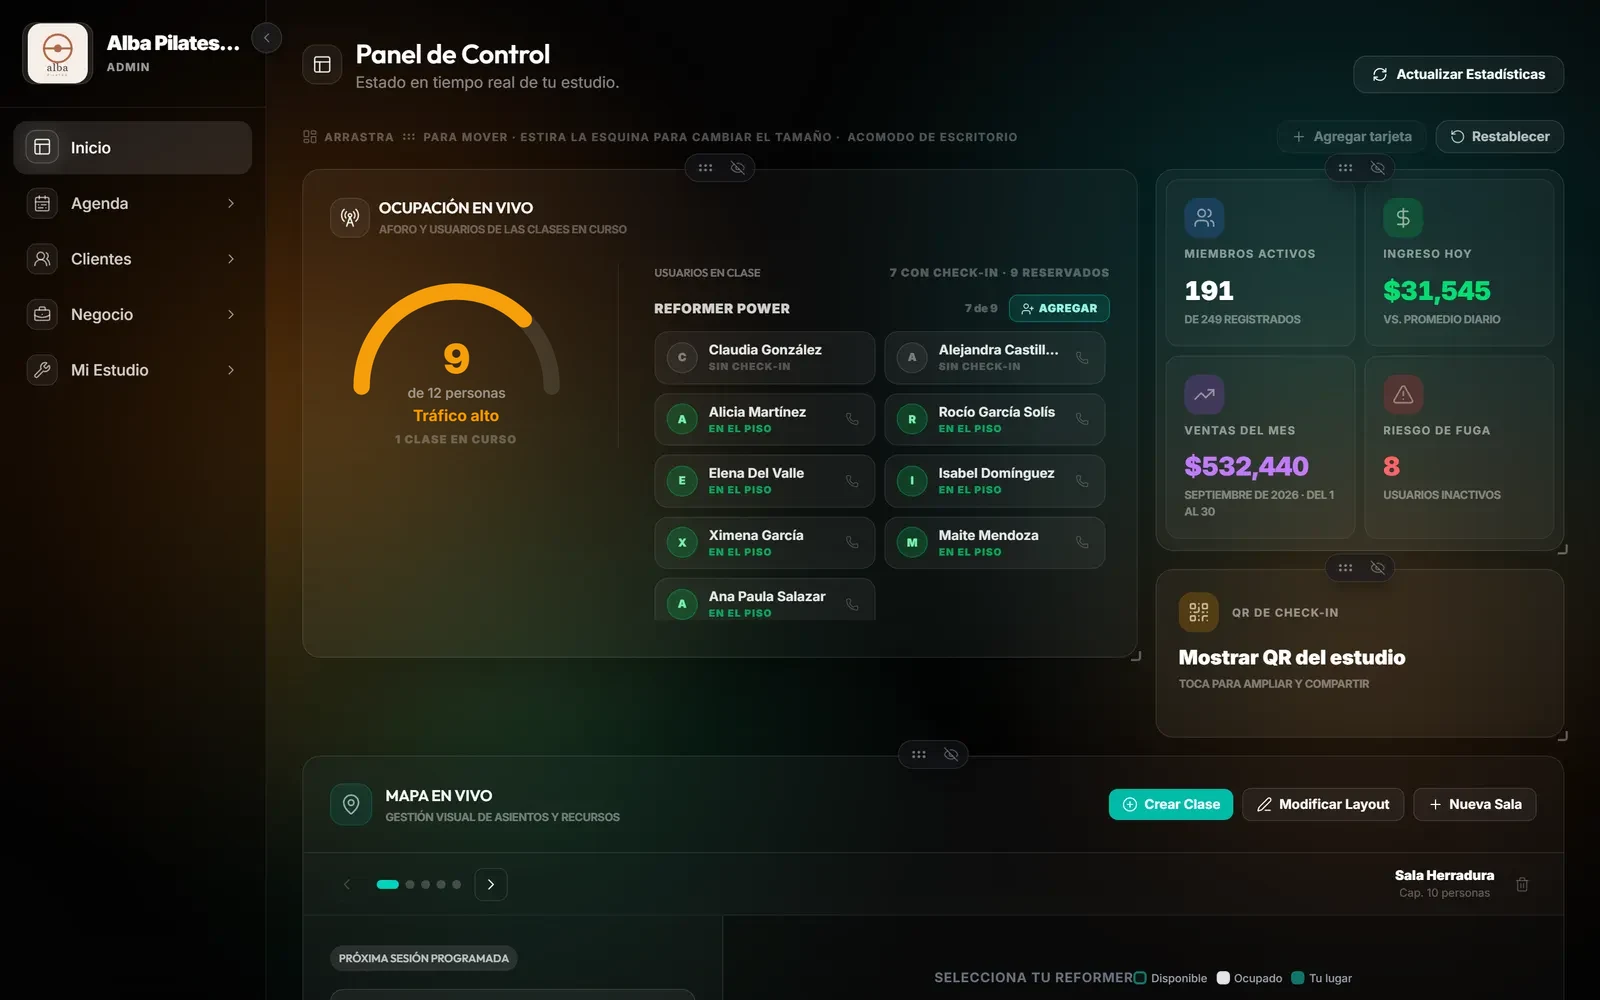Click the Nueva Sala button
Image resolution: width=1600 pixels, height=1000 pixels.
coord(1475,804)
